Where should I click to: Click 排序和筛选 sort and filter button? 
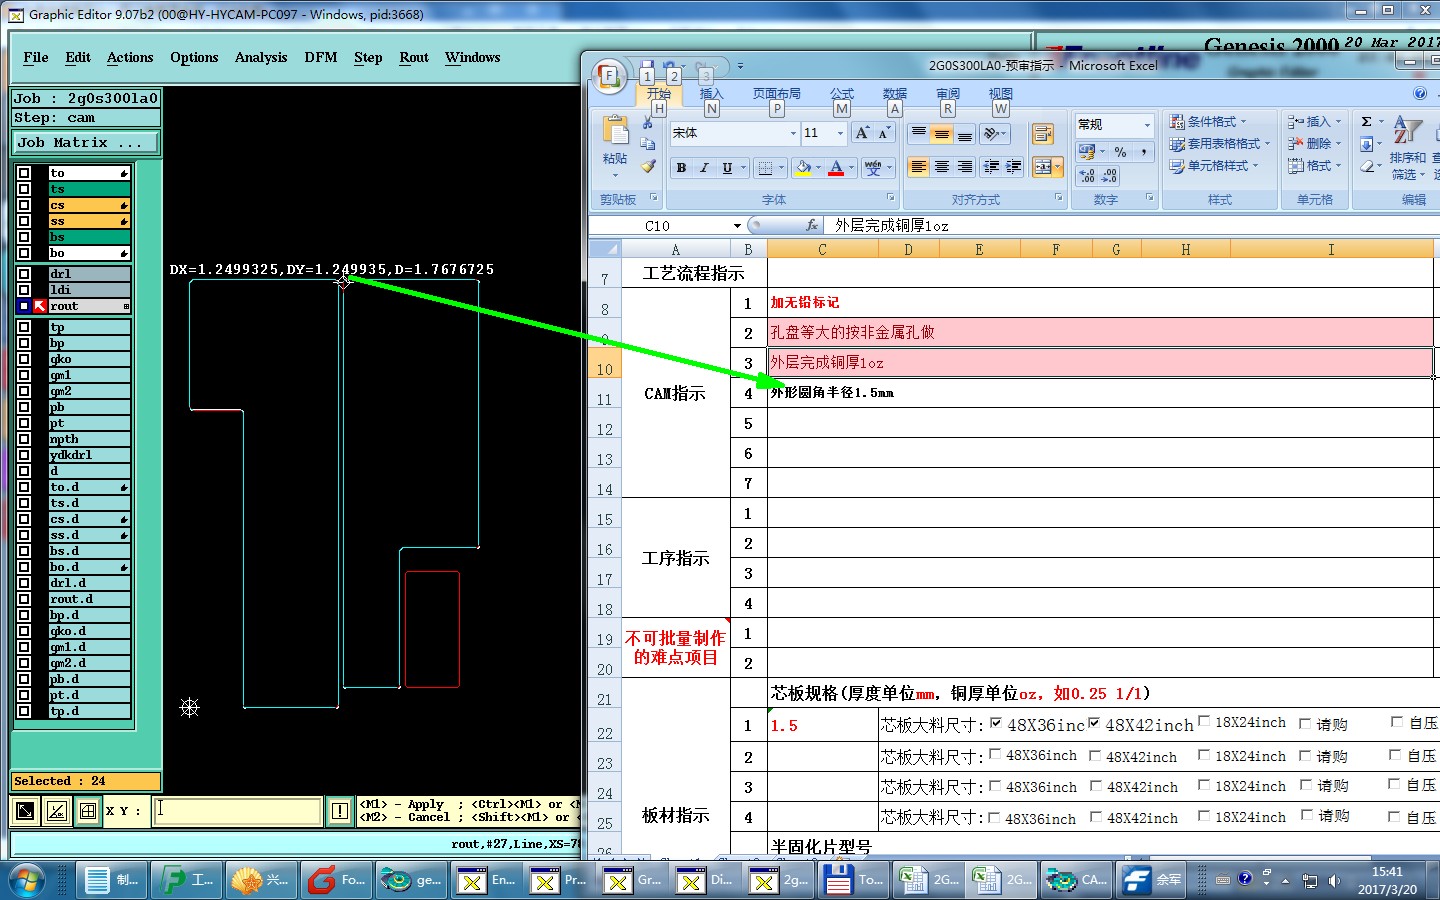(1407, 146)
